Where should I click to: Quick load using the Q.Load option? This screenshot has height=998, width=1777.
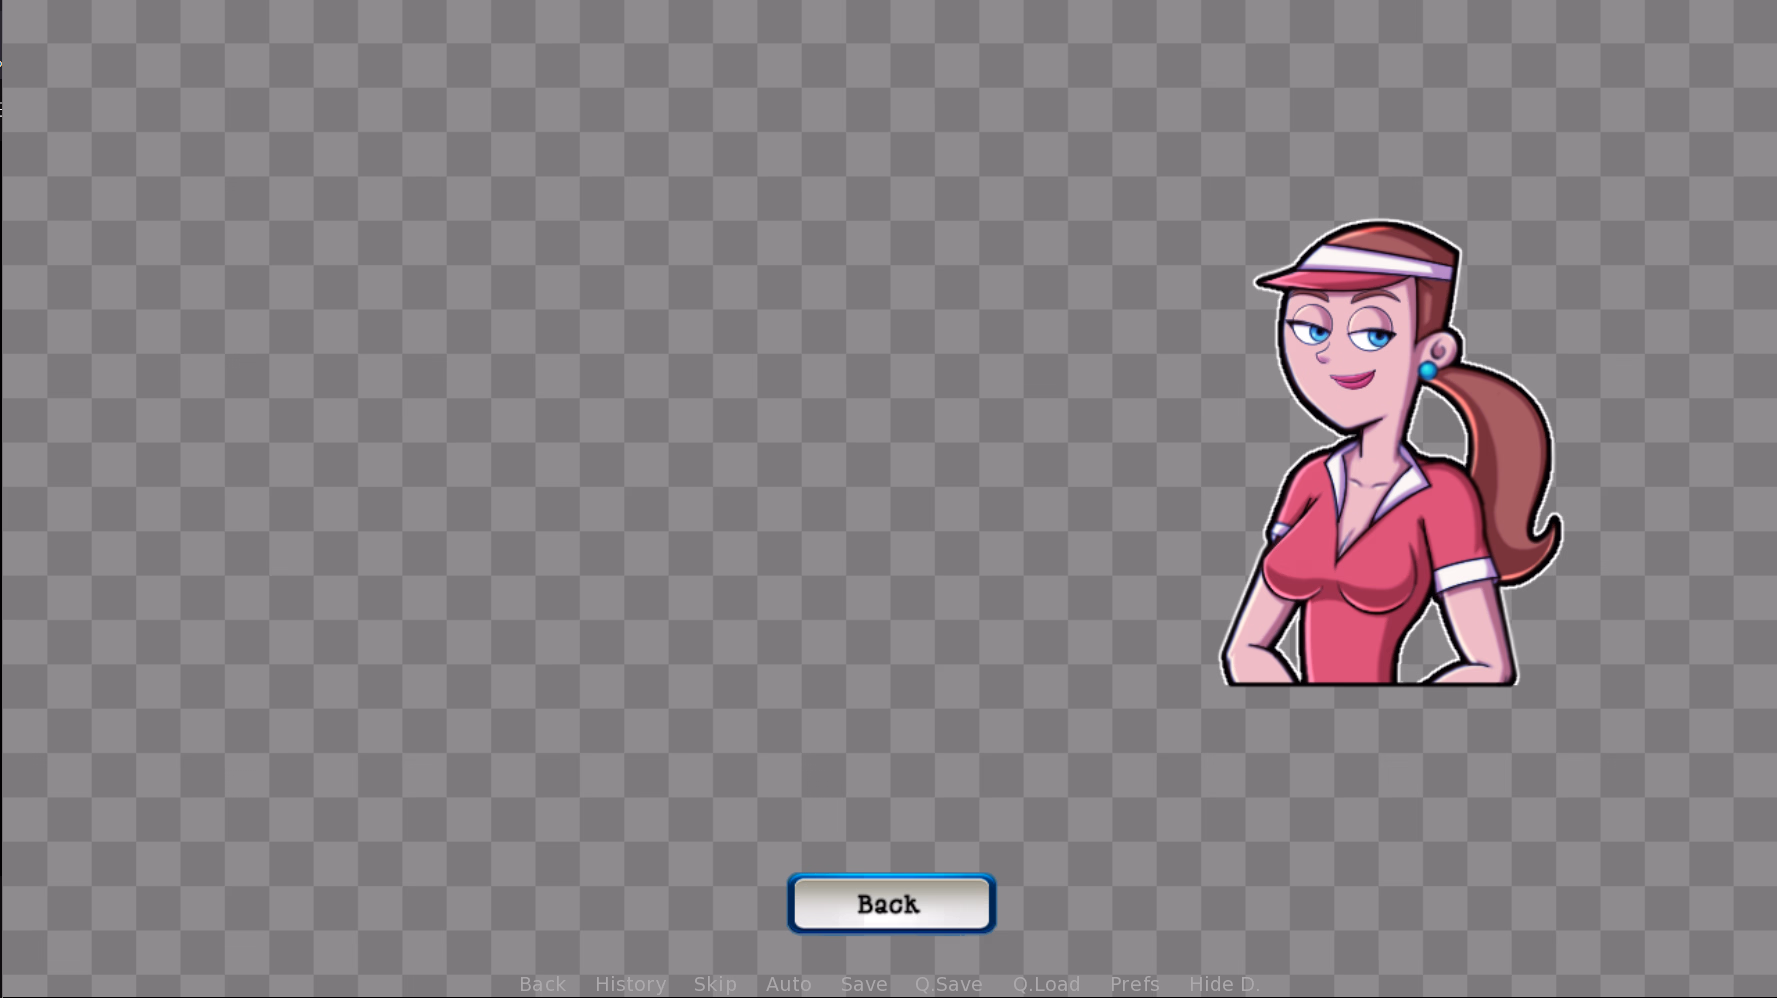1046,984
